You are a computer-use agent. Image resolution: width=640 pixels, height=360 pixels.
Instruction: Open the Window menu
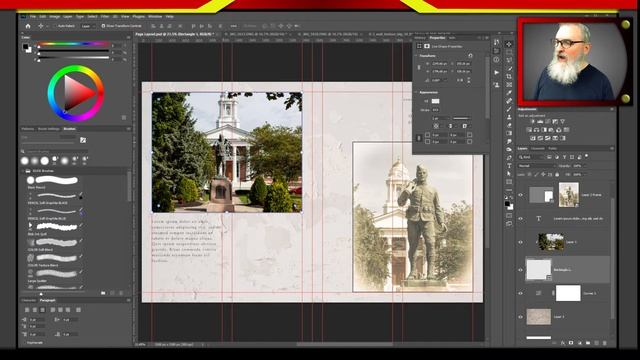155,16
